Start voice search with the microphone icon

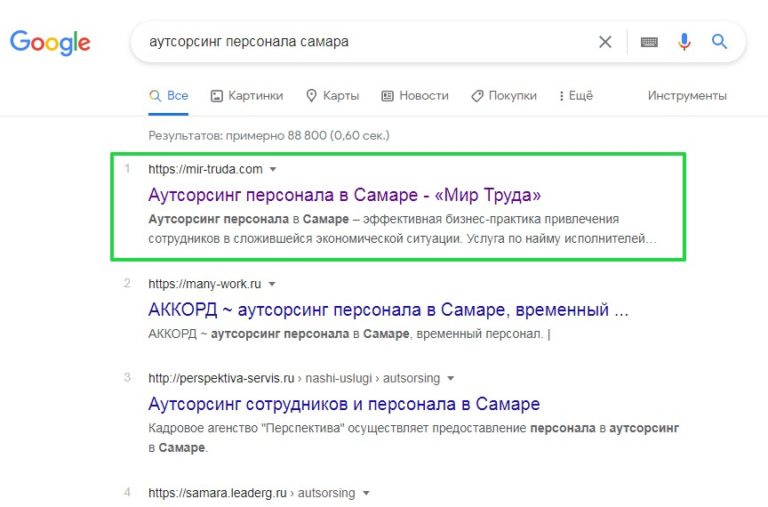tap(684, 42)
